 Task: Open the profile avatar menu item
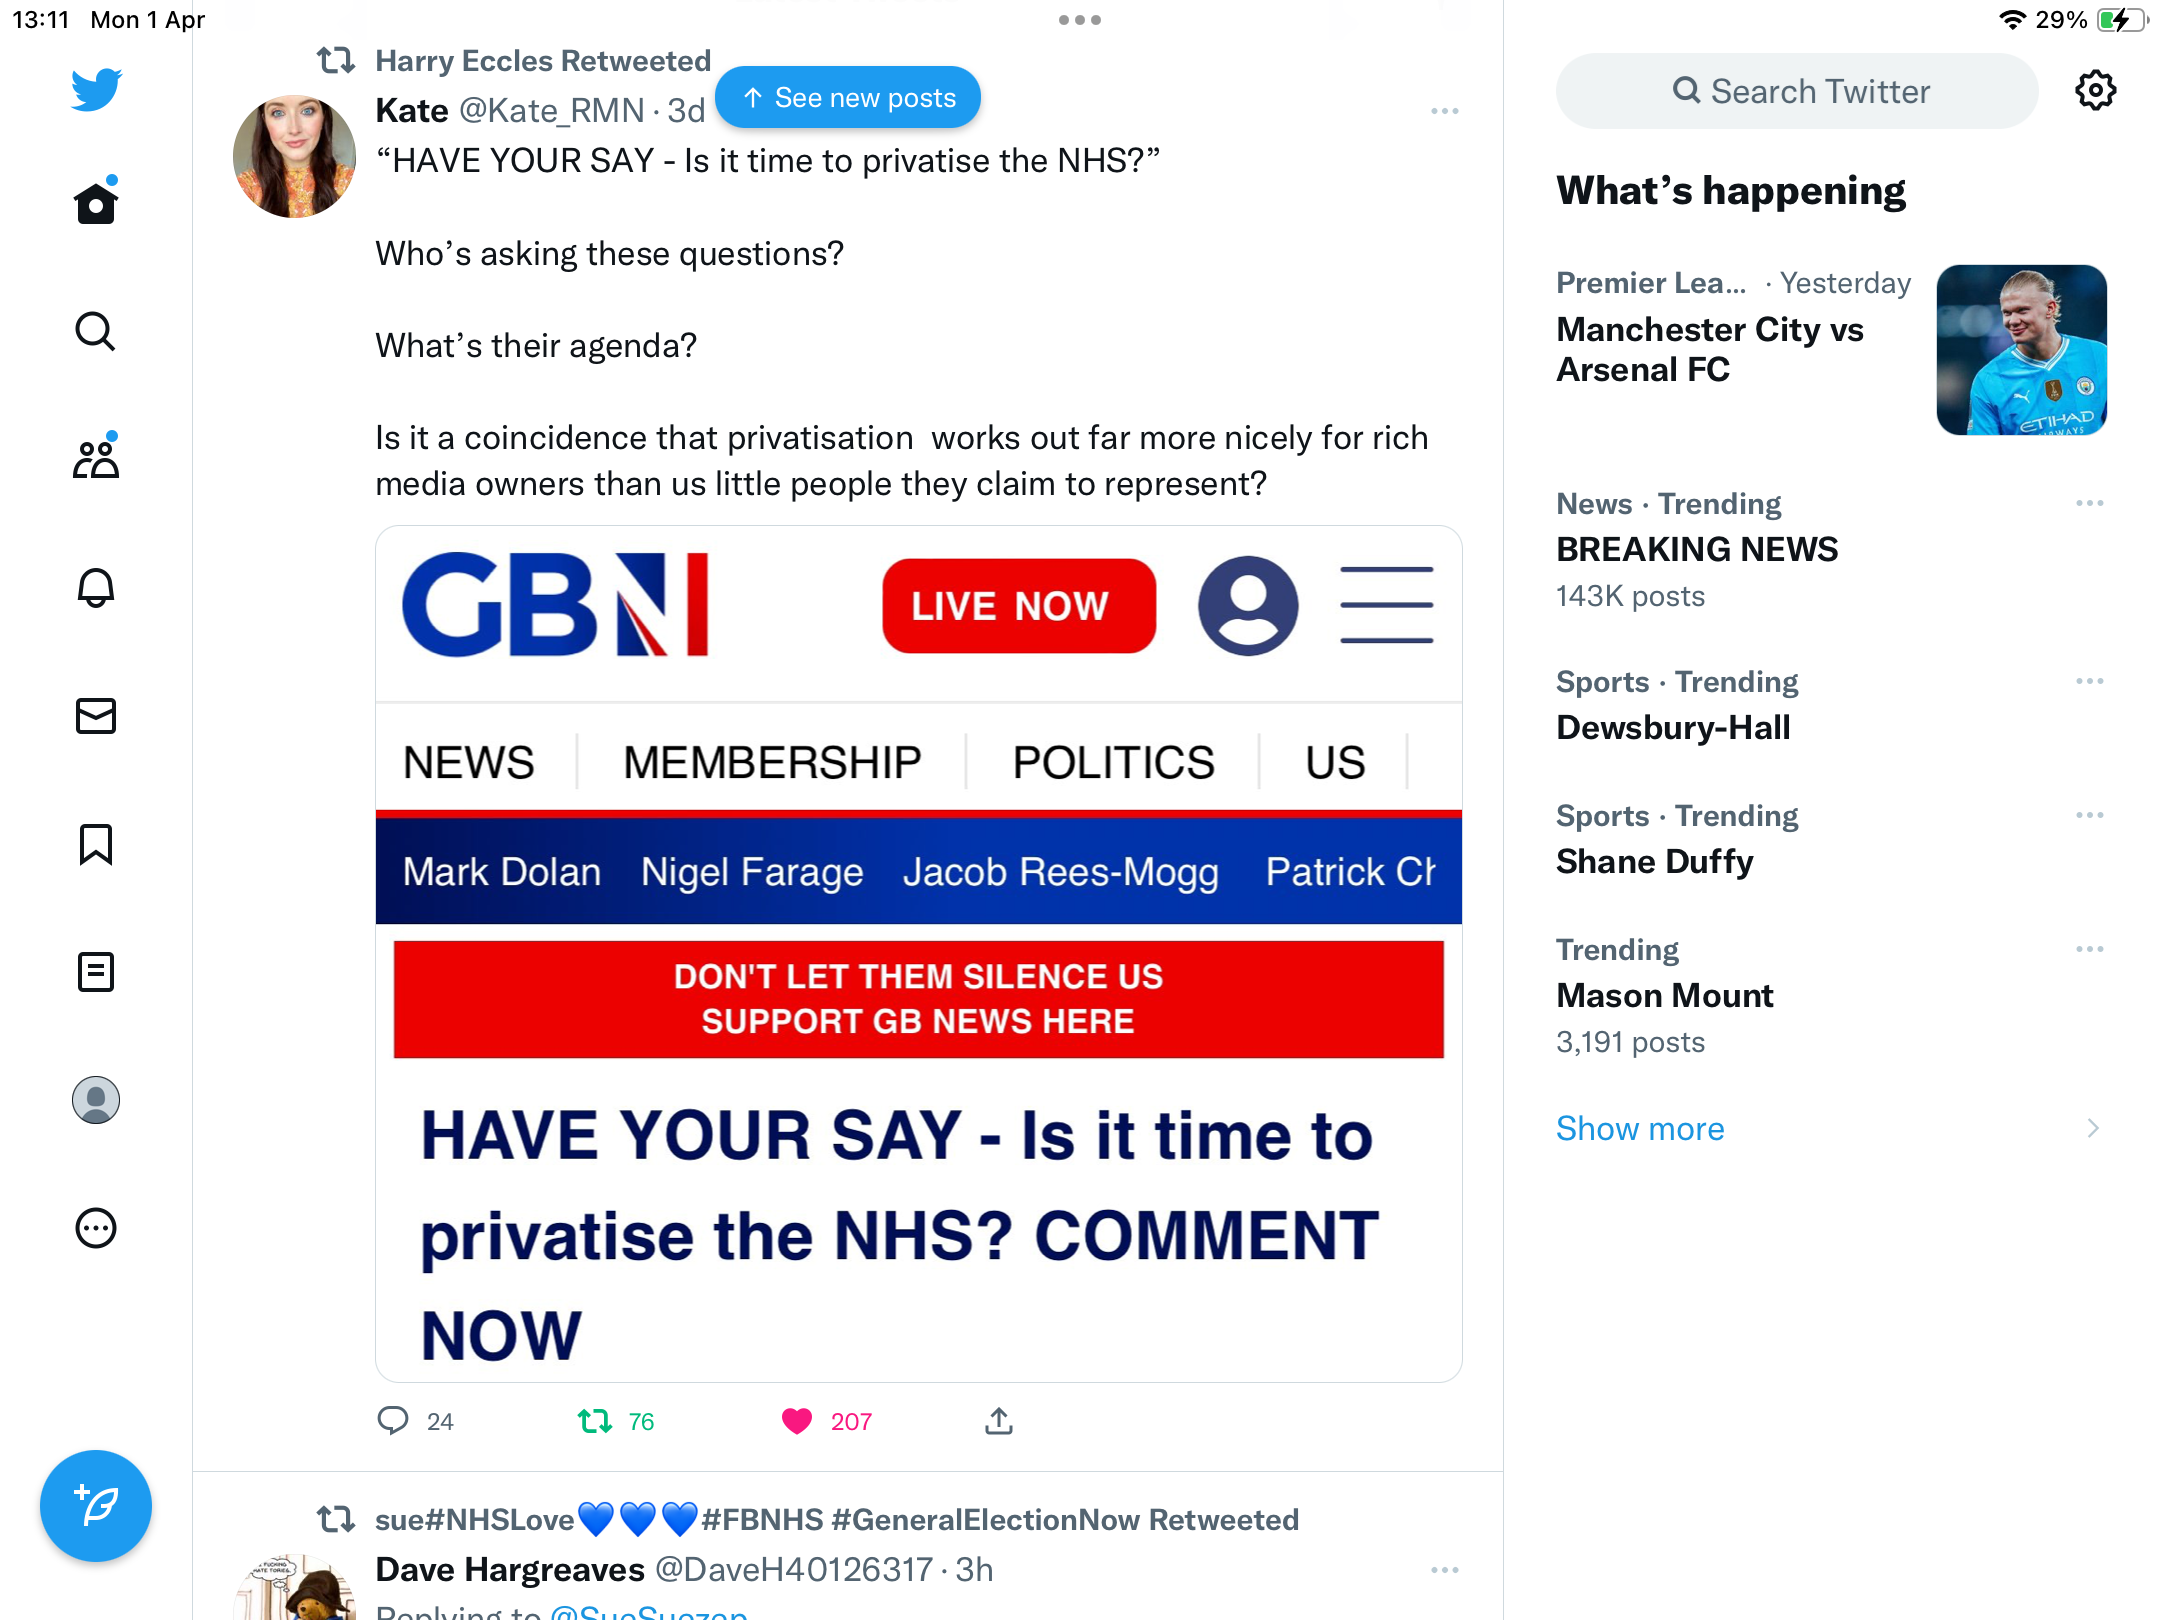click(96, 1100)
